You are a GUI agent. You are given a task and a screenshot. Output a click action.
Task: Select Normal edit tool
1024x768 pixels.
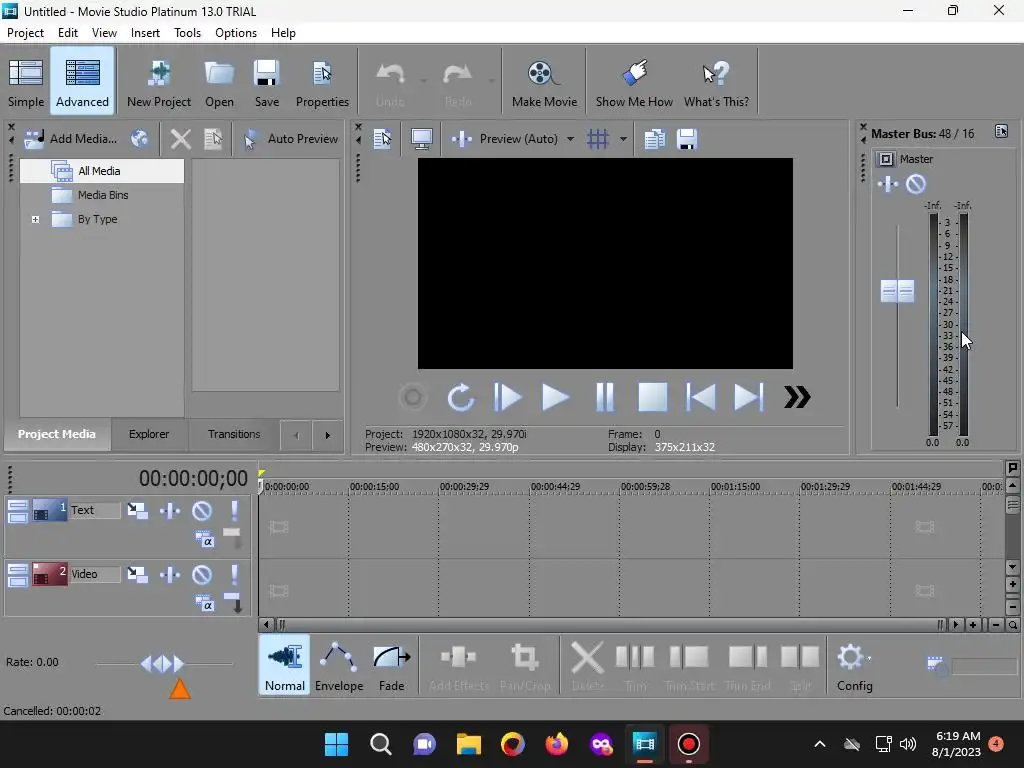(284, 665)
